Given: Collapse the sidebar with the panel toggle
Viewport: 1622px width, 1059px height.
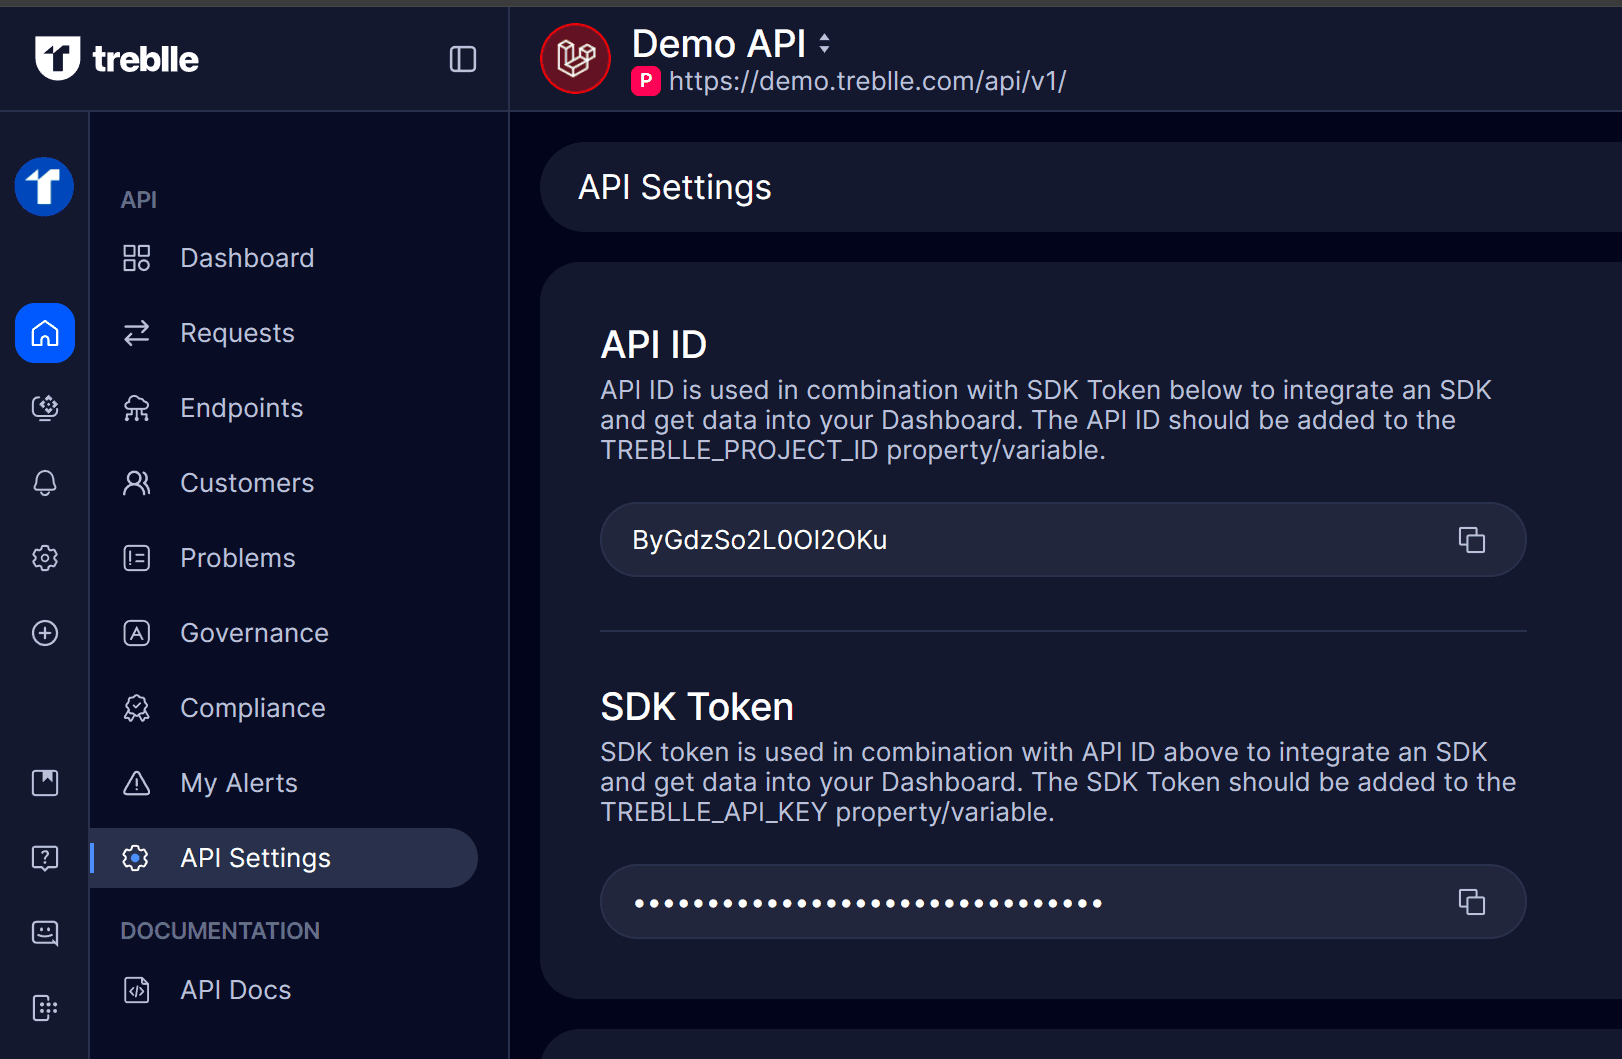Looking at the screenshot, I should coord(462,59).
